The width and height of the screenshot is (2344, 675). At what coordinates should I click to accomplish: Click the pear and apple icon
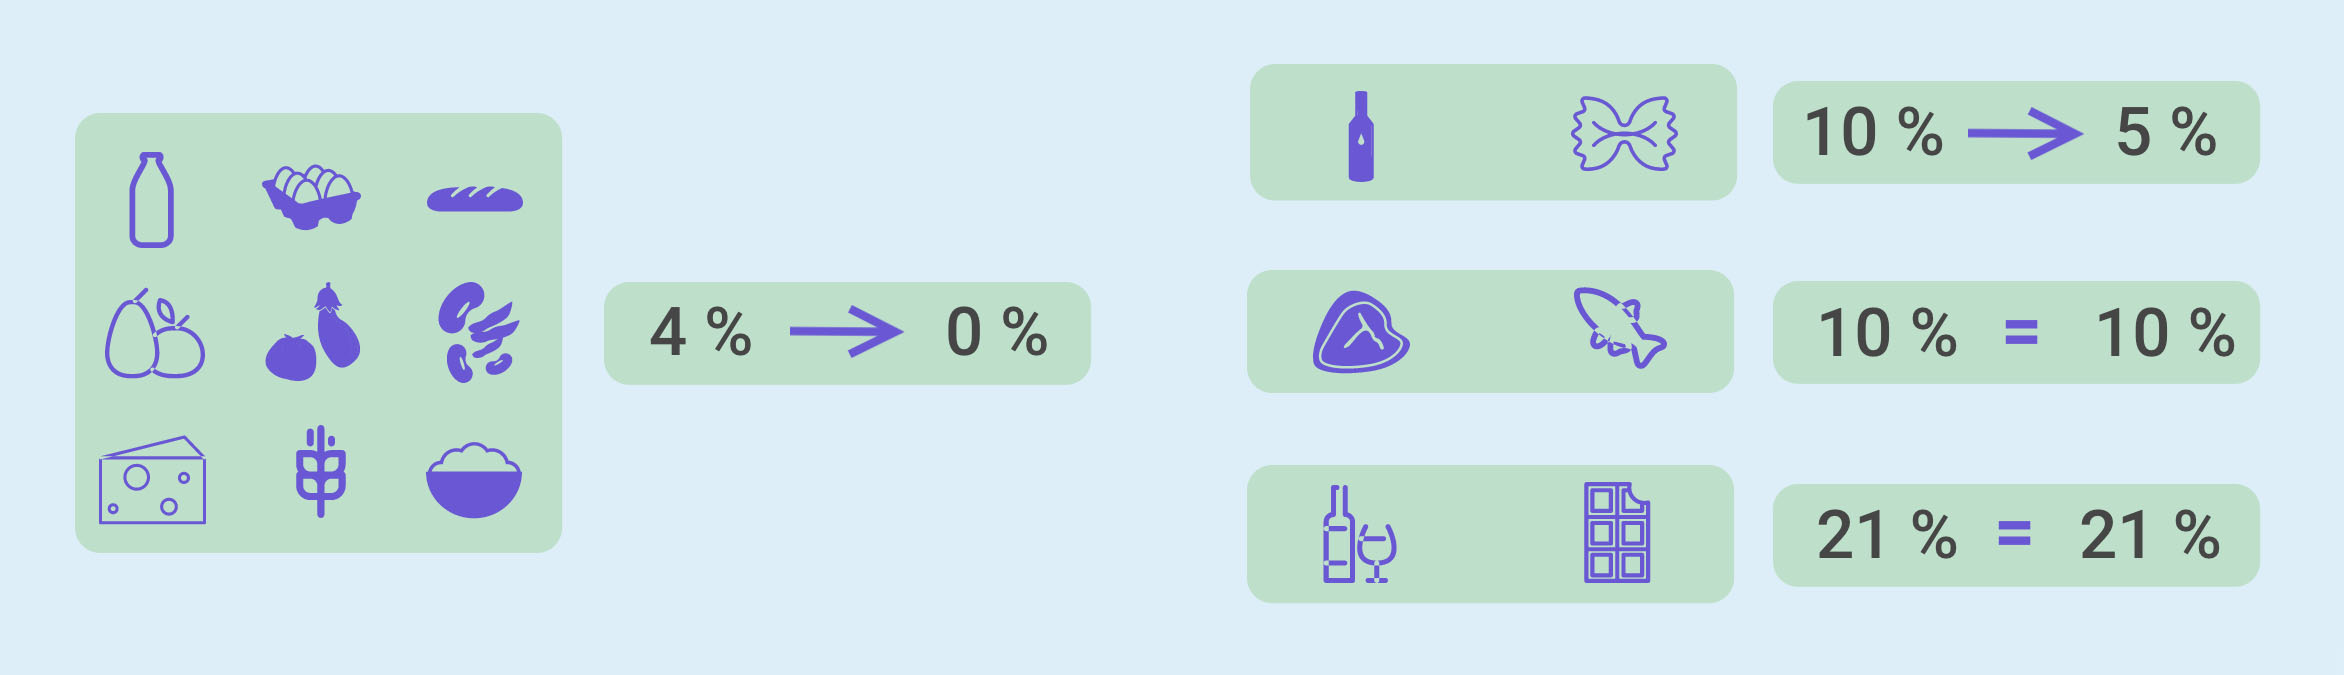tap(155, 335)
